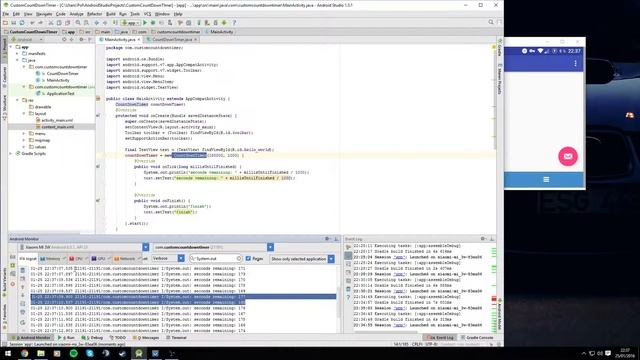Click the logcat vertical scrollbar
Screen dimensions: 640x360
[338, 302]
